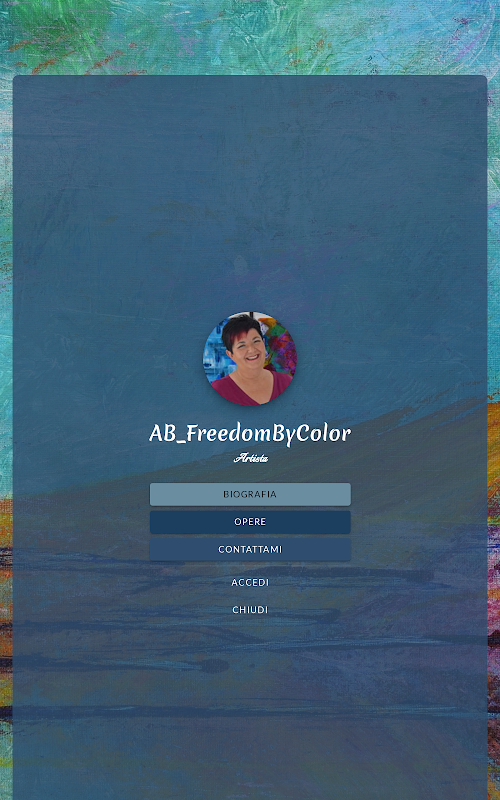Screen dimensions: 500x800
Task: Click the CONTATTAMI button
Action: pyautogui.click(x=250, y=549)
